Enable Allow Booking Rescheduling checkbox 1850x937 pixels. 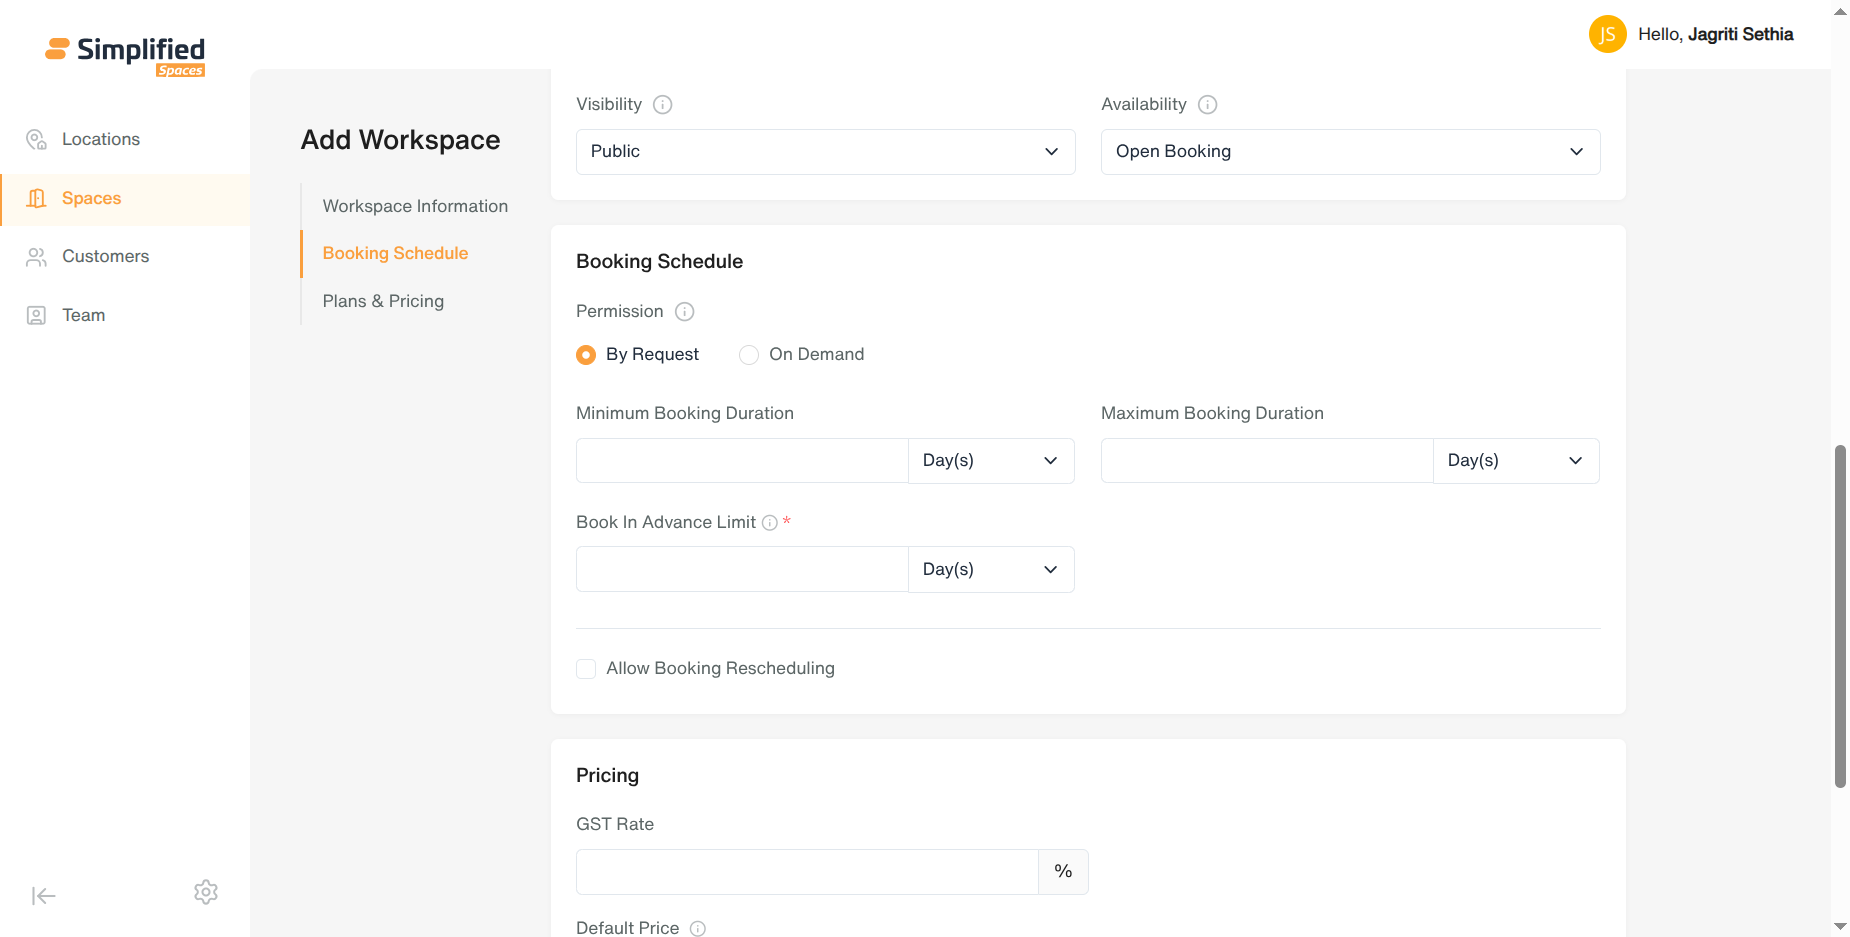[586, 669]
